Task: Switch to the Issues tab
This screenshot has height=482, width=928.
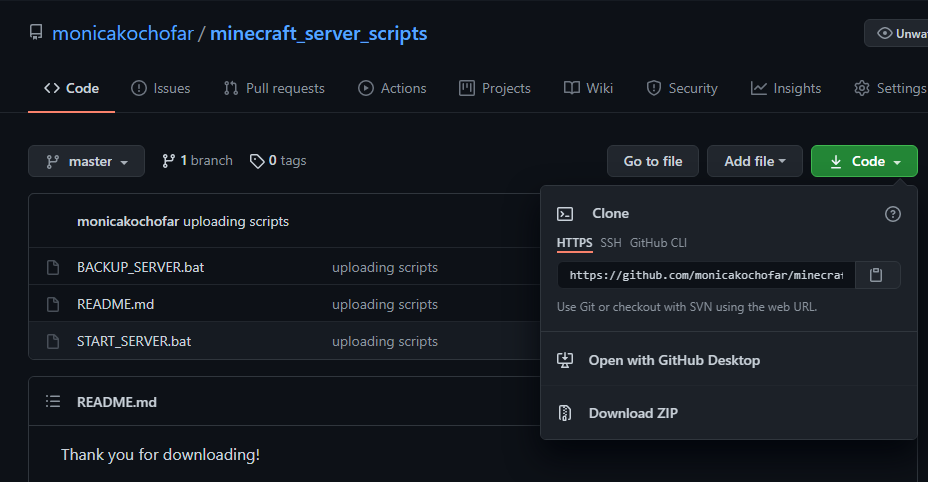Action: pos(160,88)
